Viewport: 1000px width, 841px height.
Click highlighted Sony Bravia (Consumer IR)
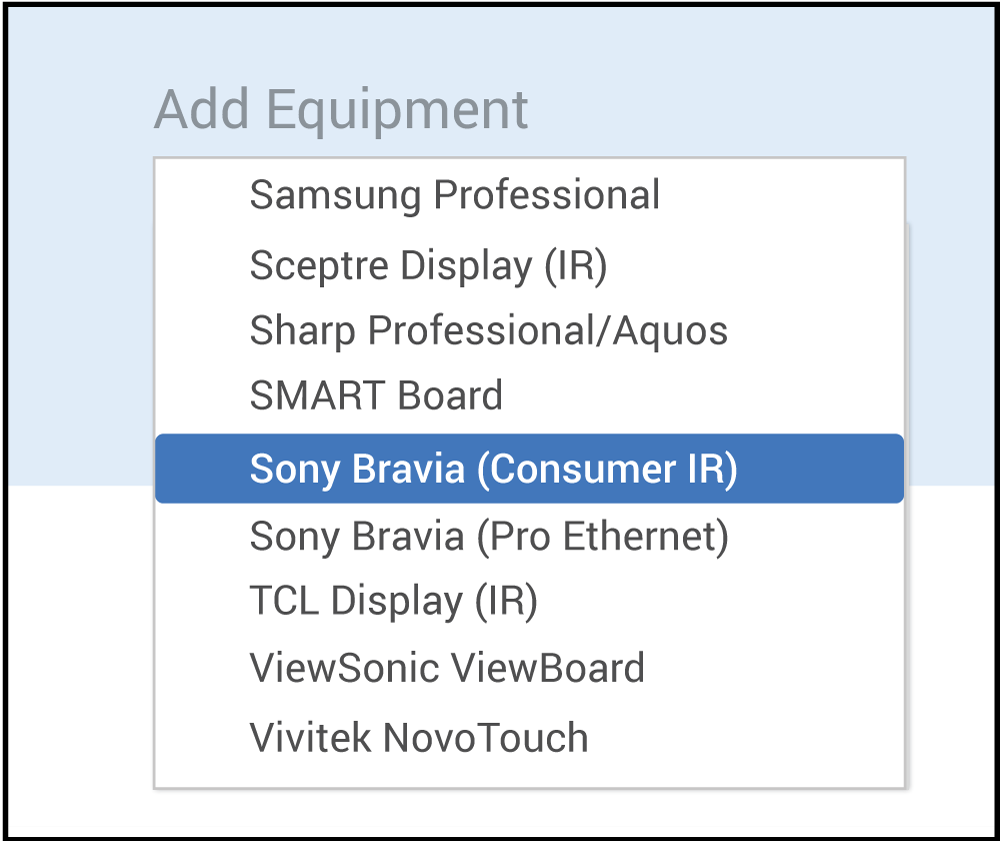(x=493, y=469)
